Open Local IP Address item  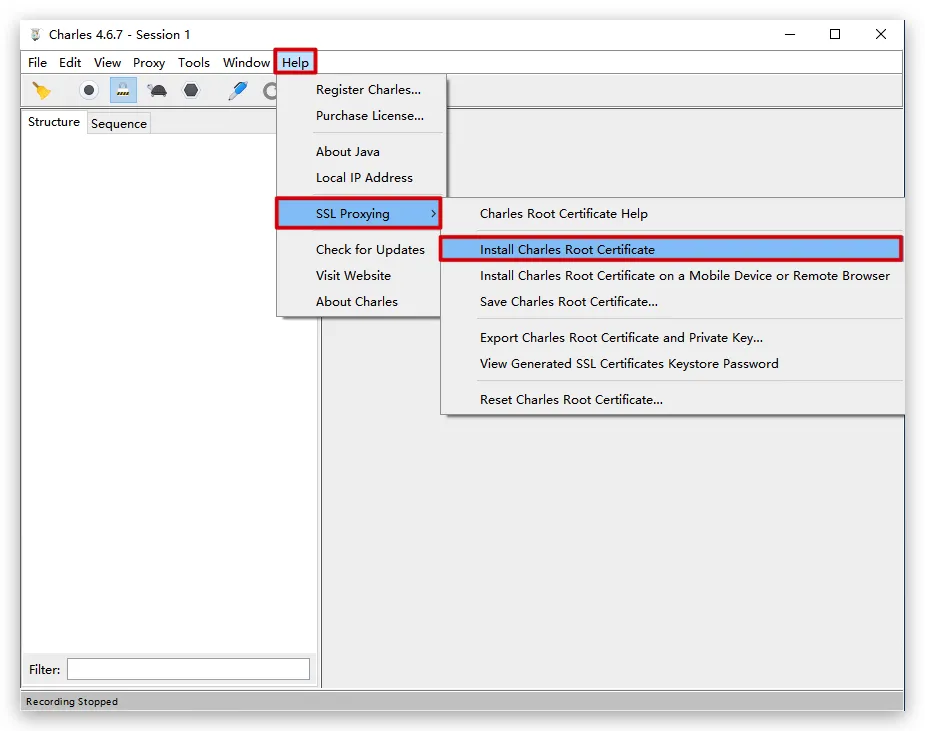[x=364, y=178]
